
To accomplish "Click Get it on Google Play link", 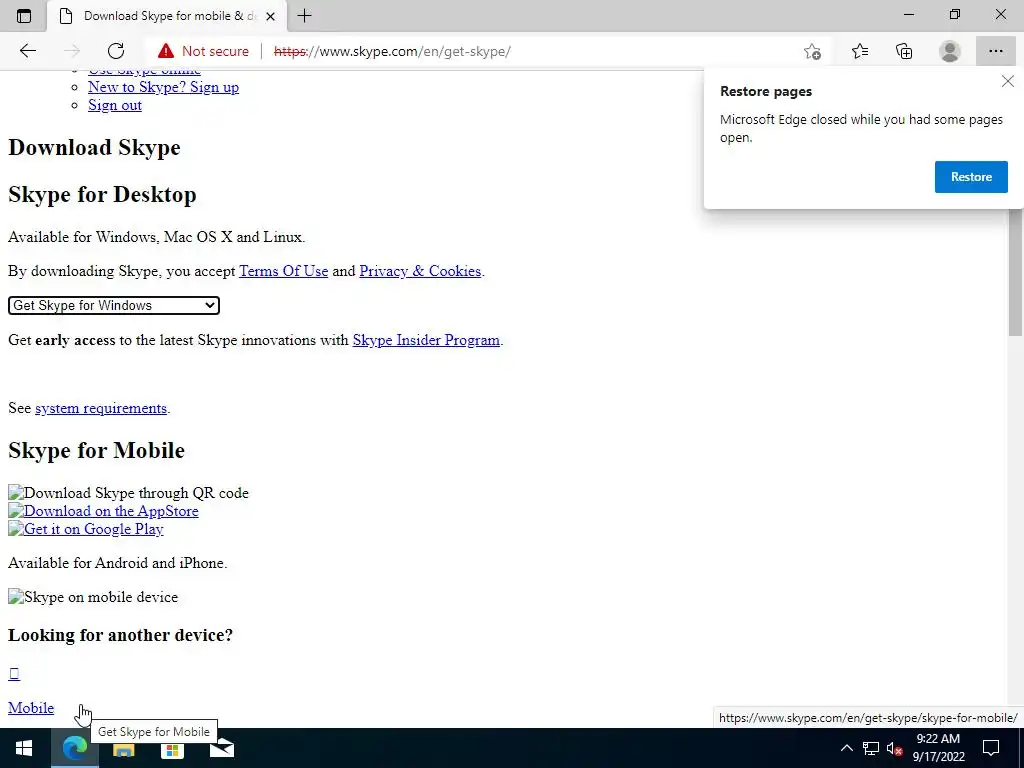I will tap(86, 529).
